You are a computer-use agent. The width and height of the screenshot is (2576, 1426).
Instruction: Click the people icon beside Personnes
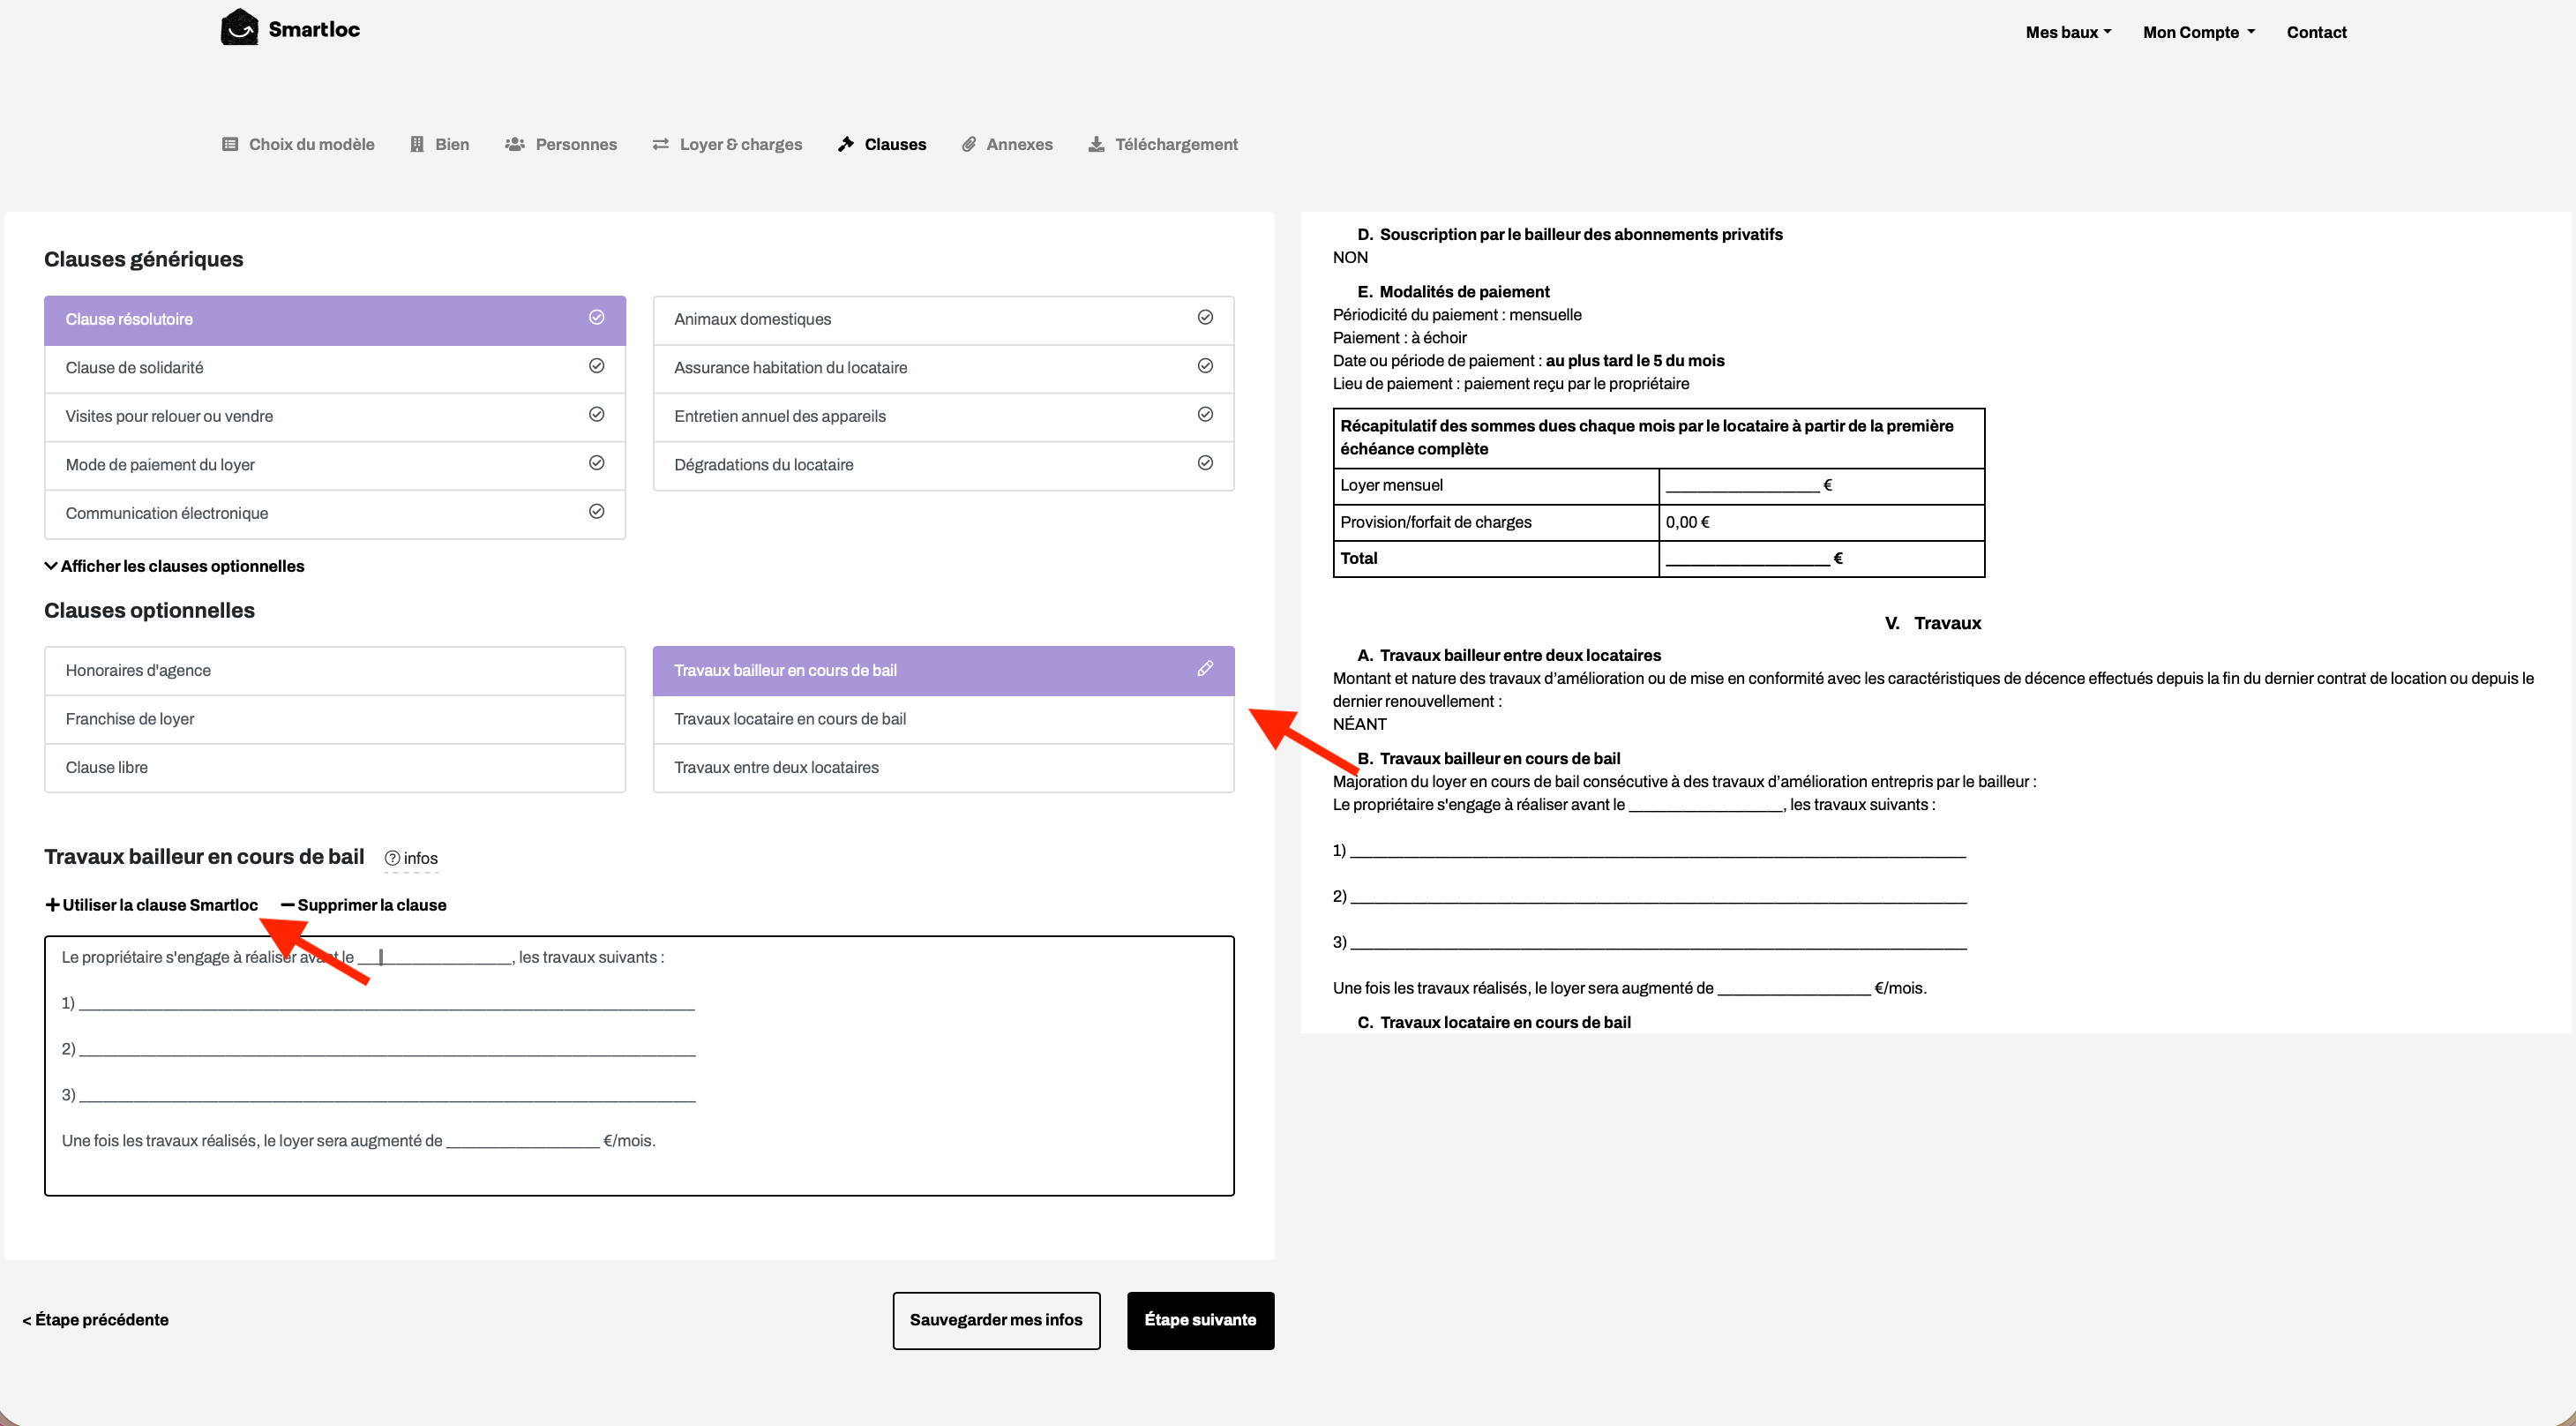[x=515, y=144]
